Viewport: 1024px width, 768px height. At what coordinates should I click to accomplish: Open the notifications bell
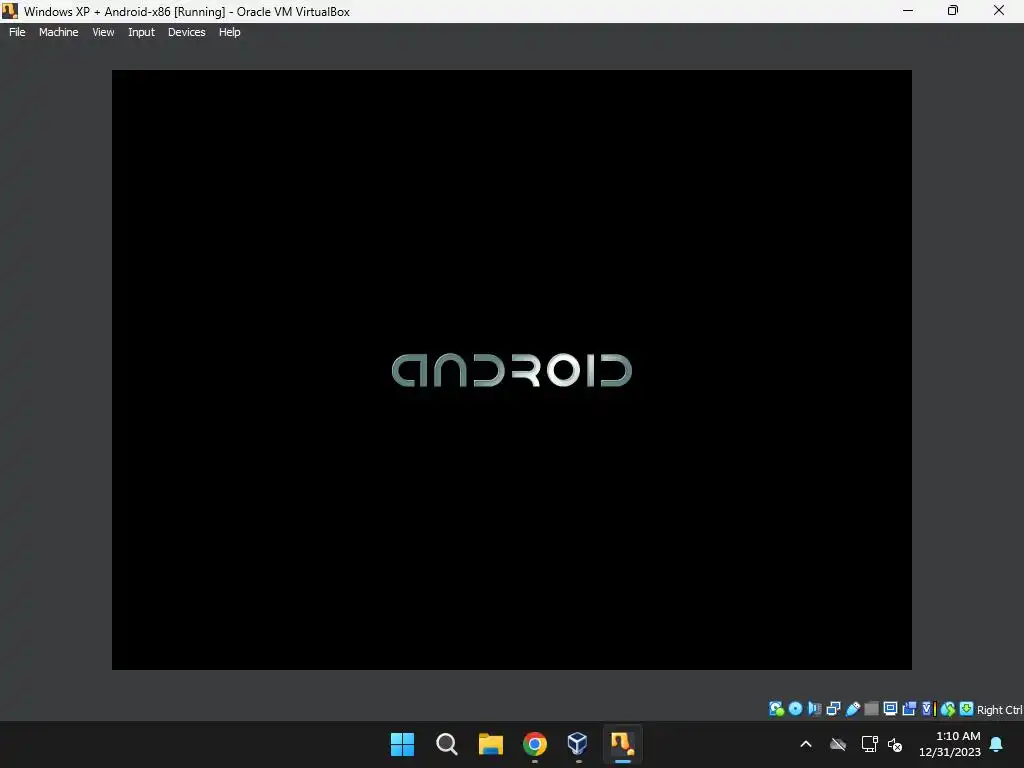[997, 744]
